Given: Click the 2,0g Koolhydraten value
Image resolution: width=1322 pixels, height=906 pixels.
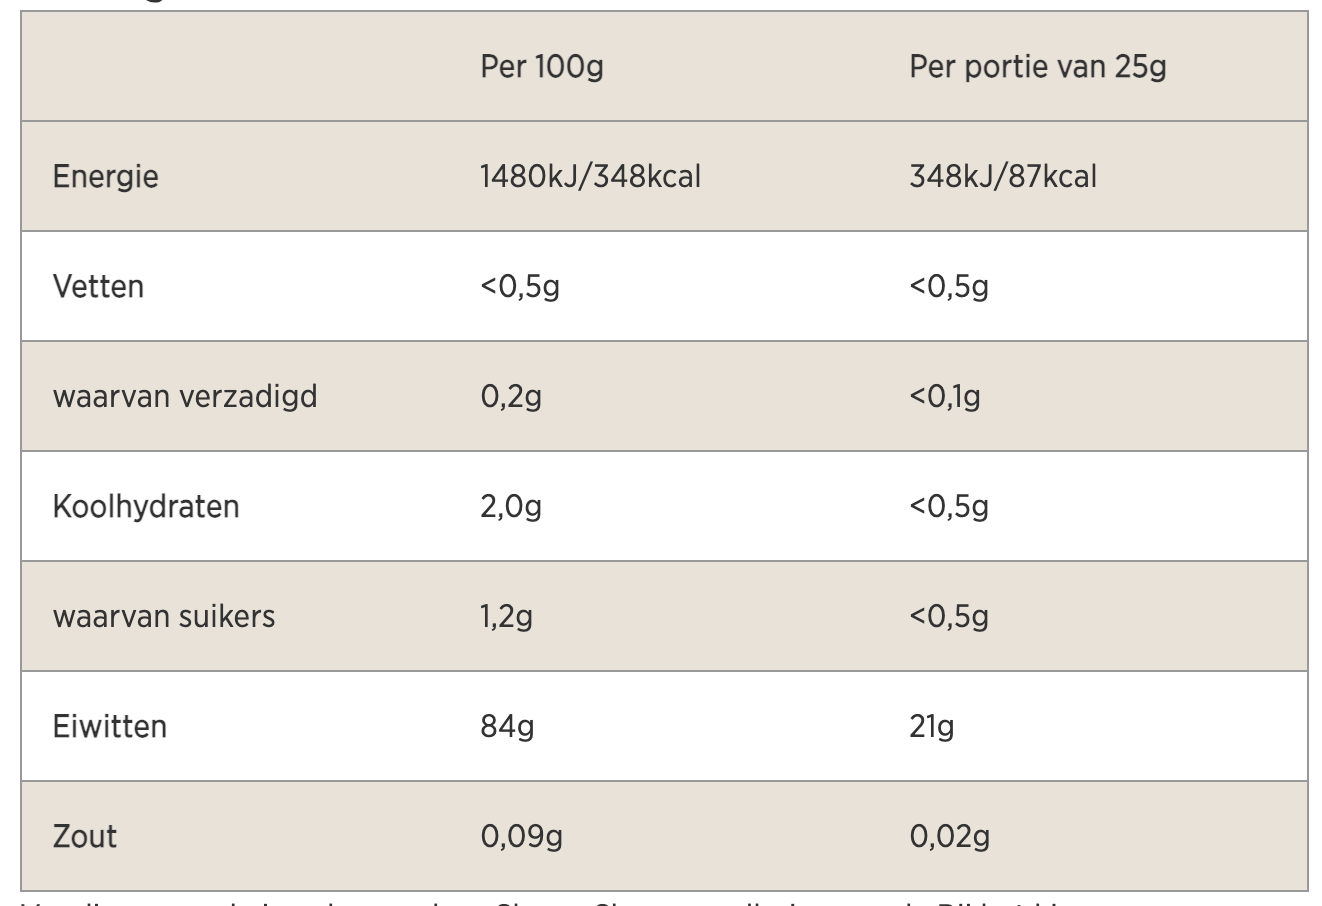Looking at the screenshot, I should 510,507.
